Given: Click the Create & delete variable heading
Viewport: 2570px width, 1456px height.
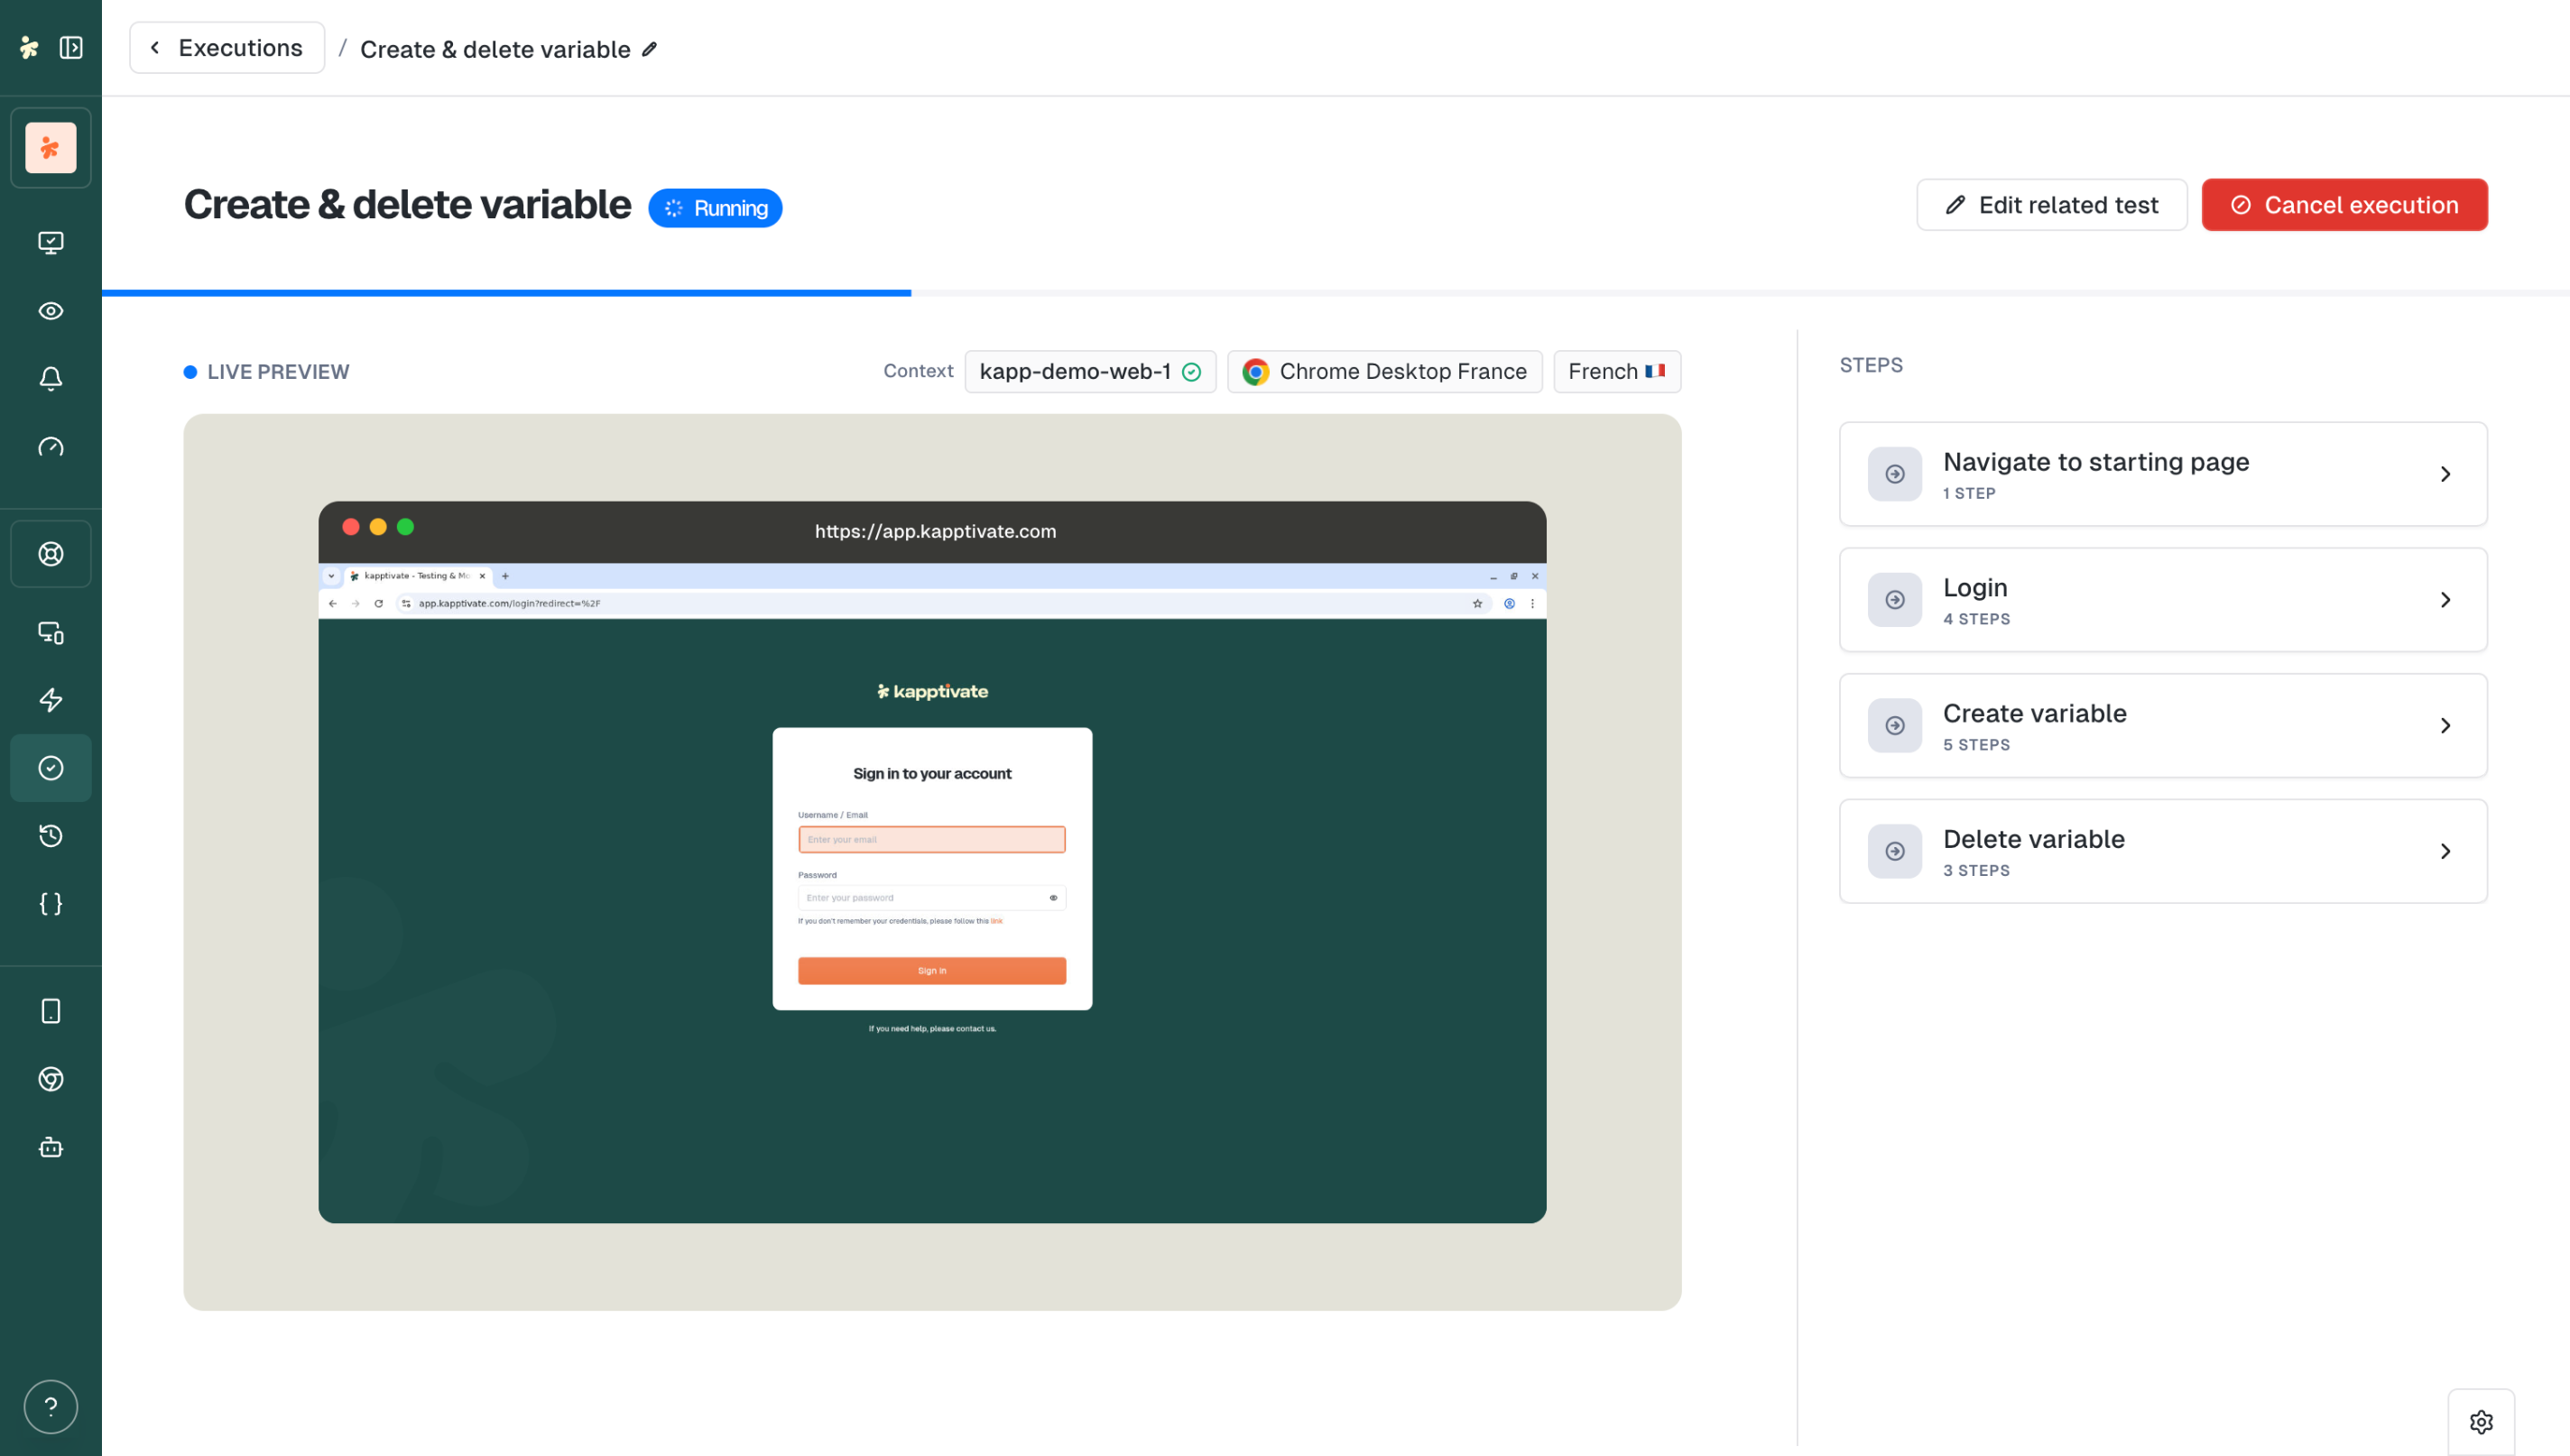Looking at the screenshot, I should (x=407, y=205).
